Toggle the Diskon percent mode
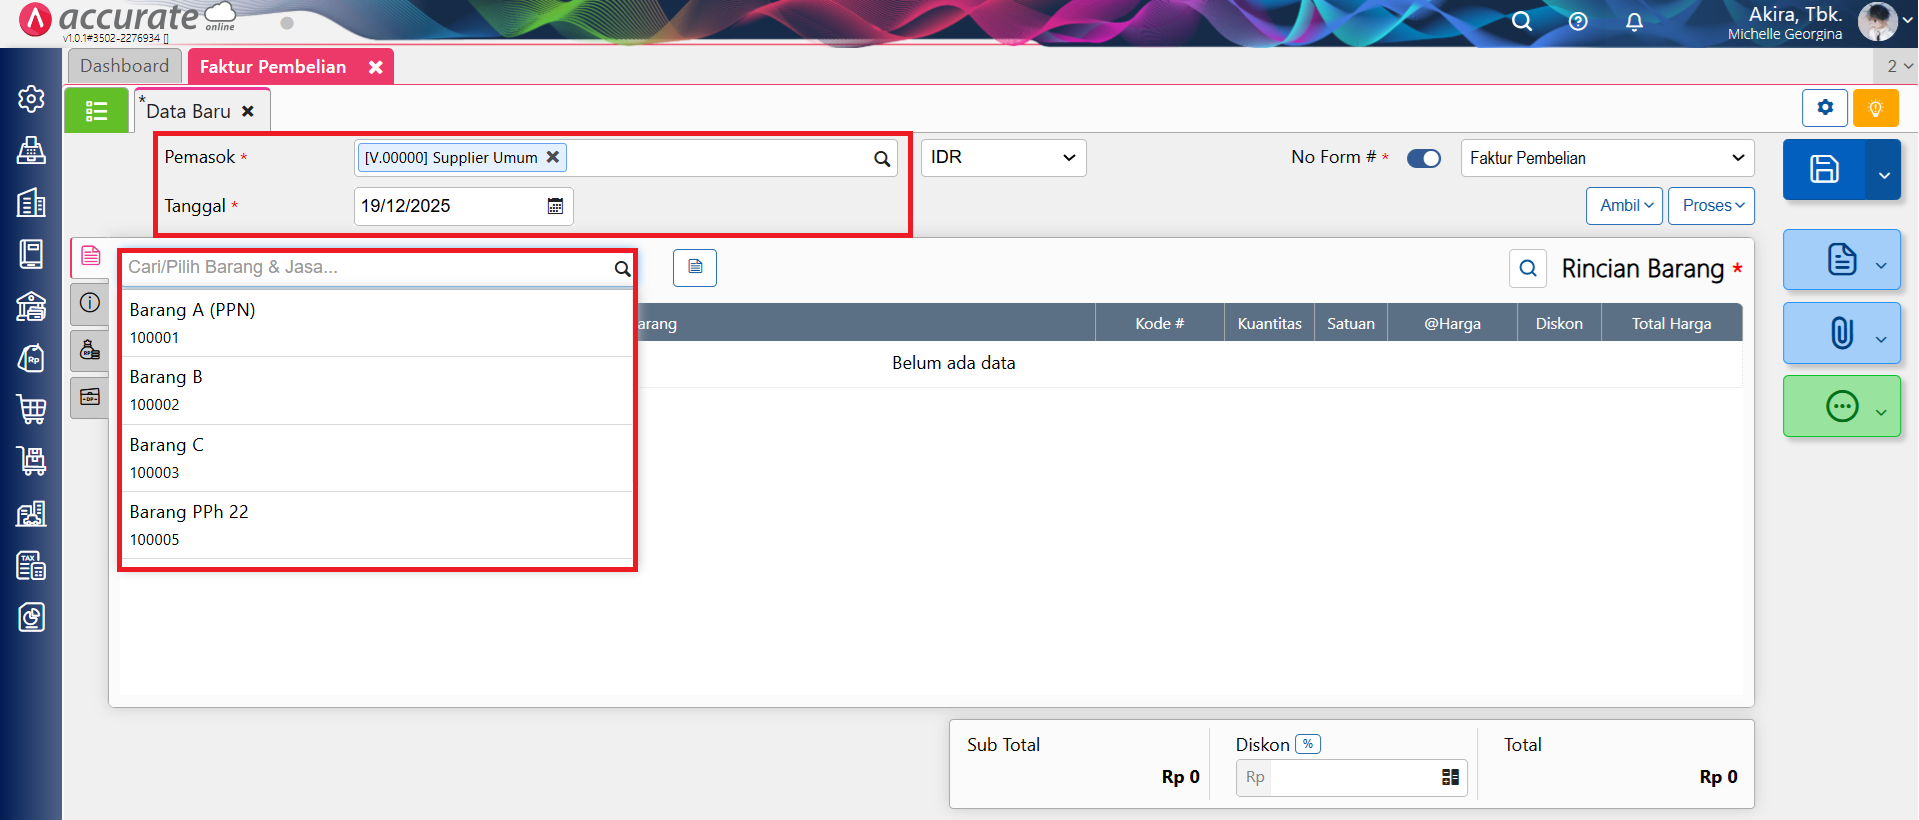 tap(1307, 744)
